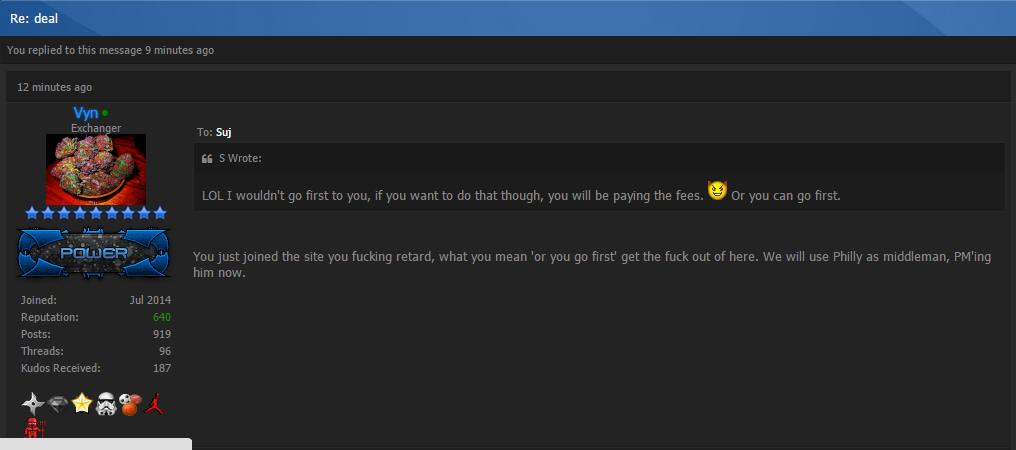Click the Posts count 919
The width and height of the screenshot is (1016, 450).
click(162, 335)
